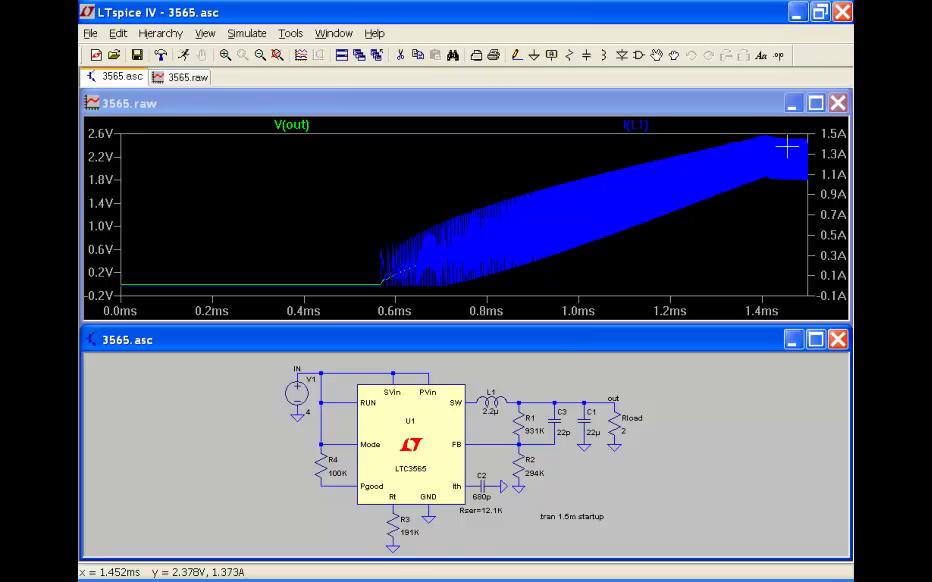Click the Open file folder icon
The image size is (932, 582).
point(114,56)
